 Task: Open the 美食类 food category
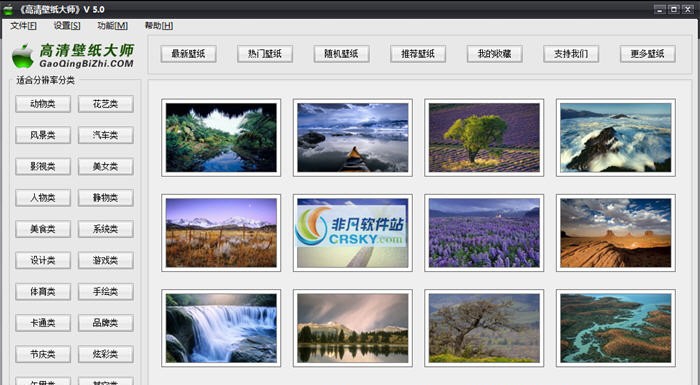[x=43, y=229]
